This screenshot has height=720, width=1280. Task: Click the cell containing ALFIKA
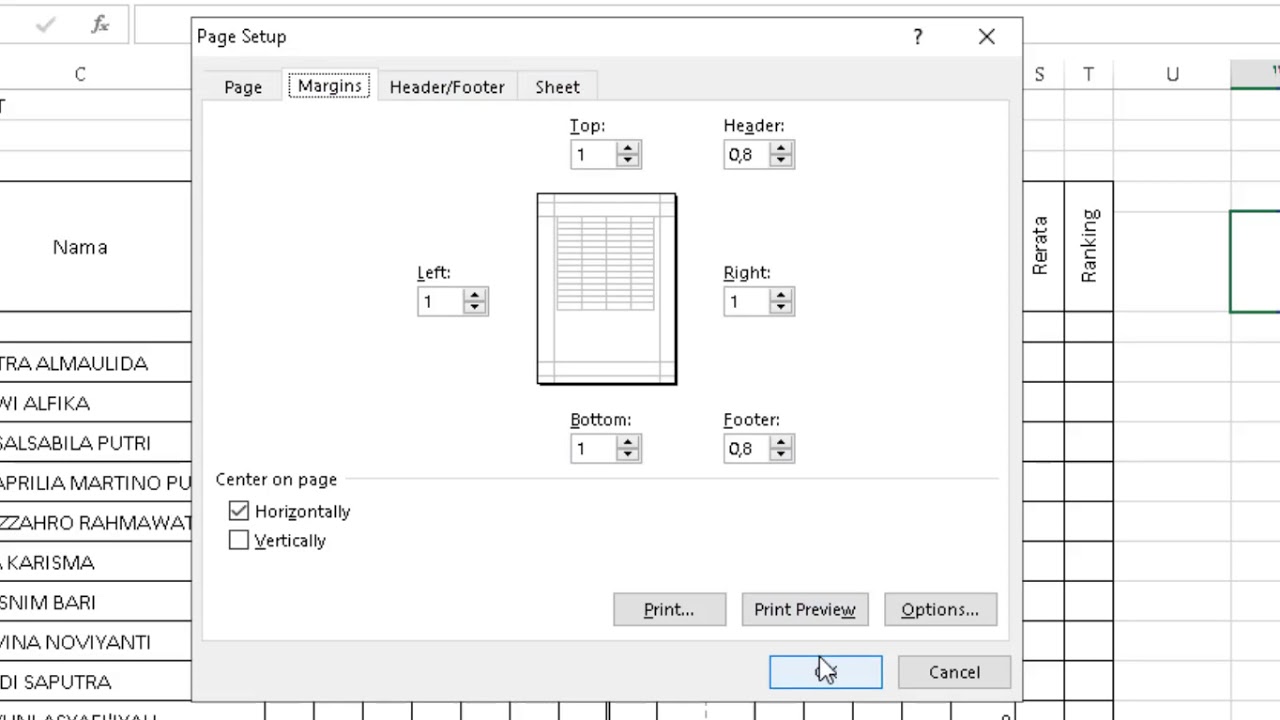point(95,403)
